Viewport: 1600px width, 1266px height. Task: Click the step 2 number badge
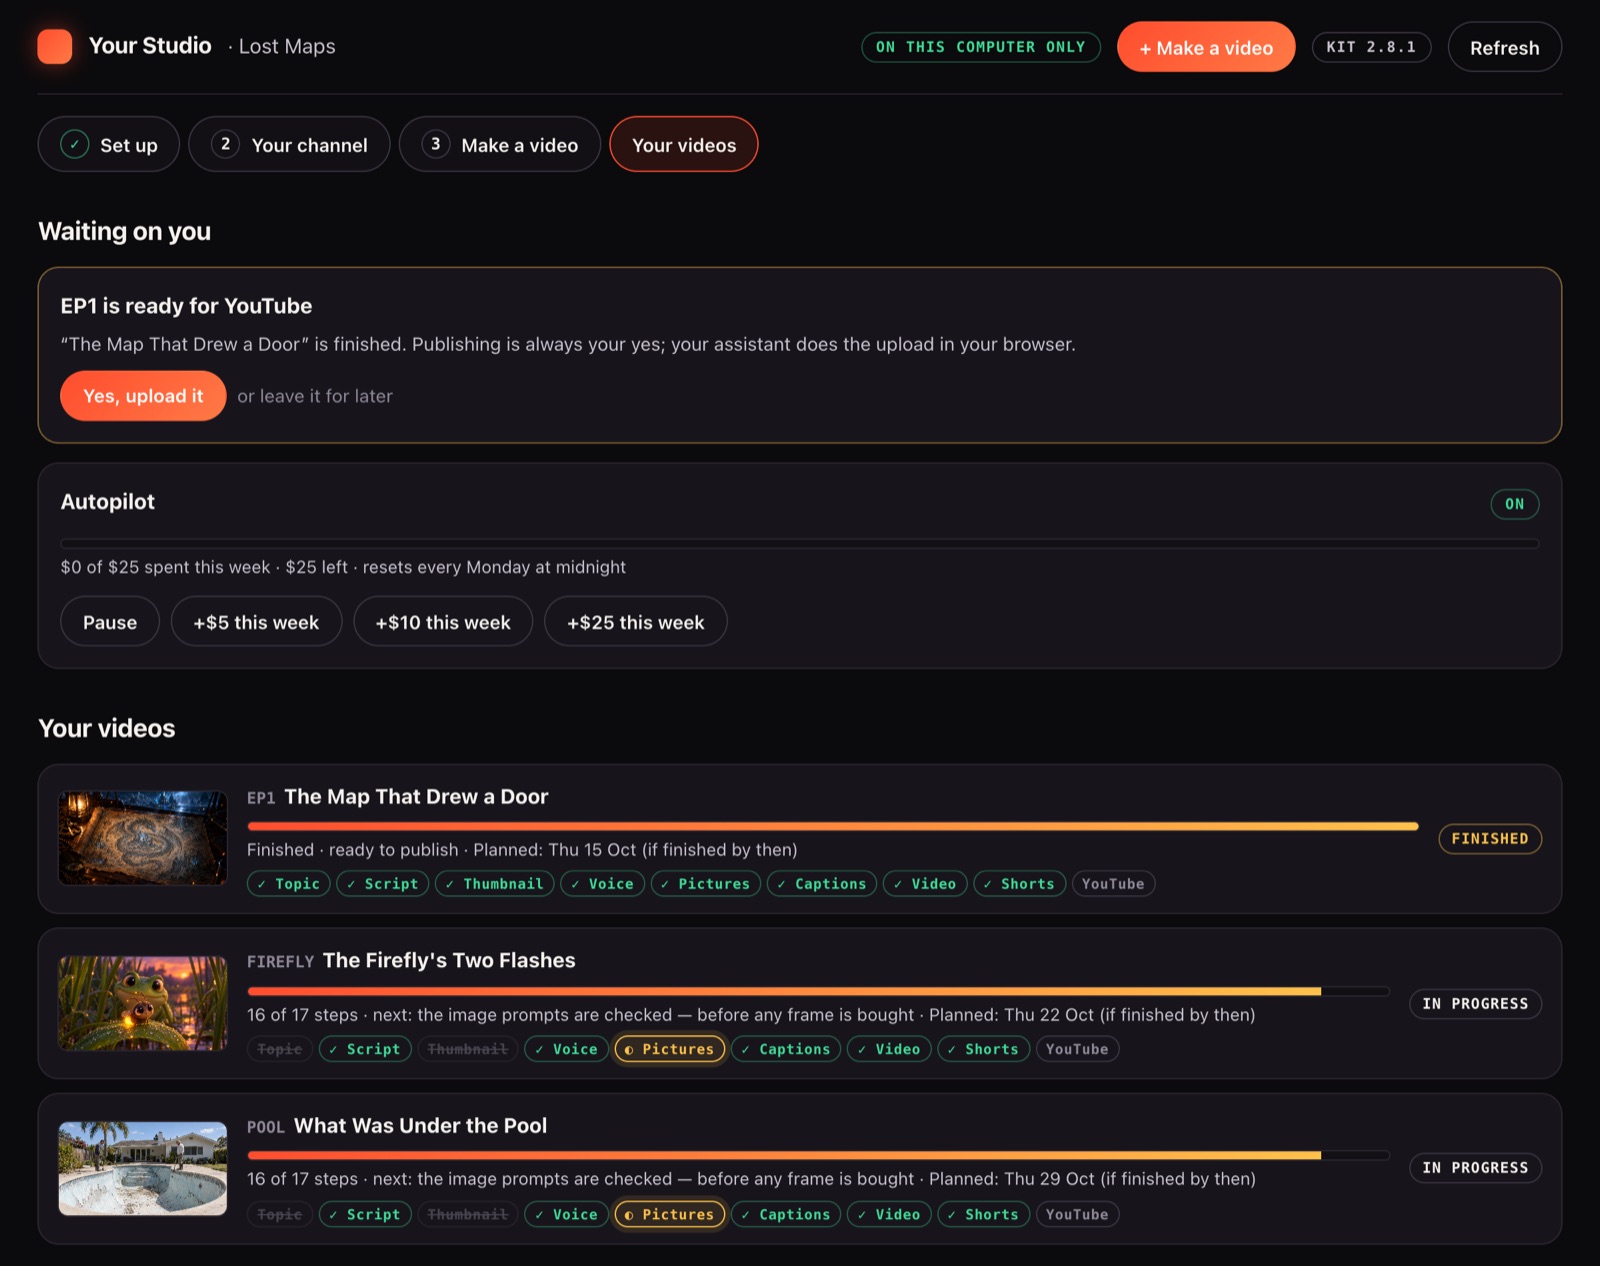[x=226, y=144]
